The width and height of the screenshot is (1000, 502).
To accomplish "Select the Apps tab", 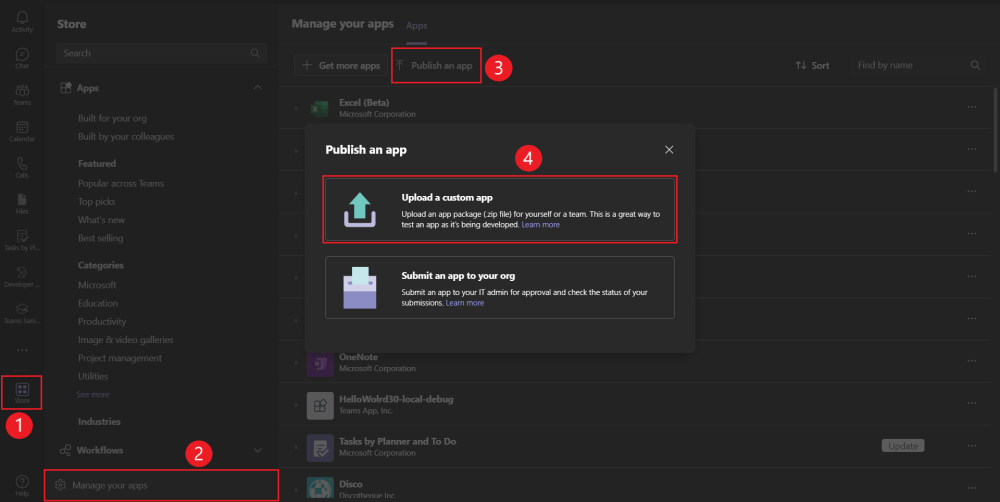I will 416,26.
